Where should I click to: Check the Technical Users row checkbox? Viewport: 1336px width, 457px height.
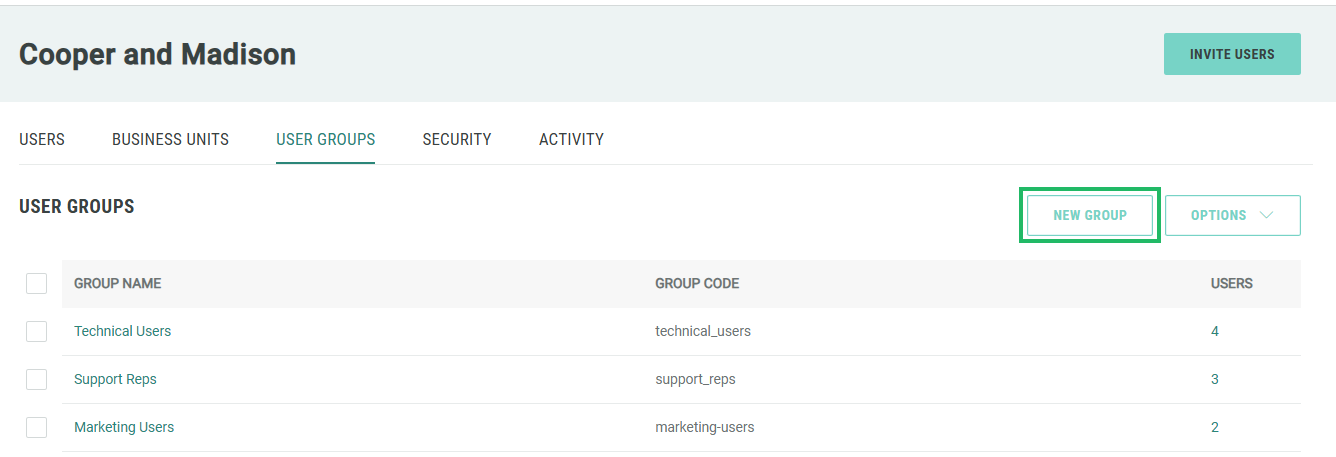coord(37,331)
